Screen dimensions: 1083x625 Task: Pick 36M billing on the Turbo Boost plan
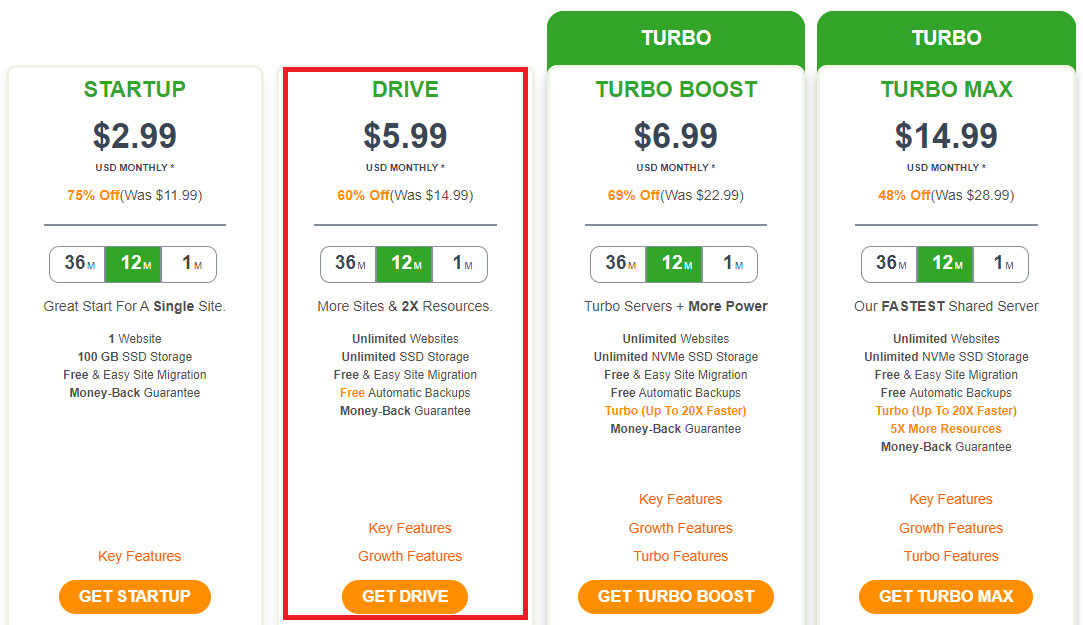click(x=618, y=264)
